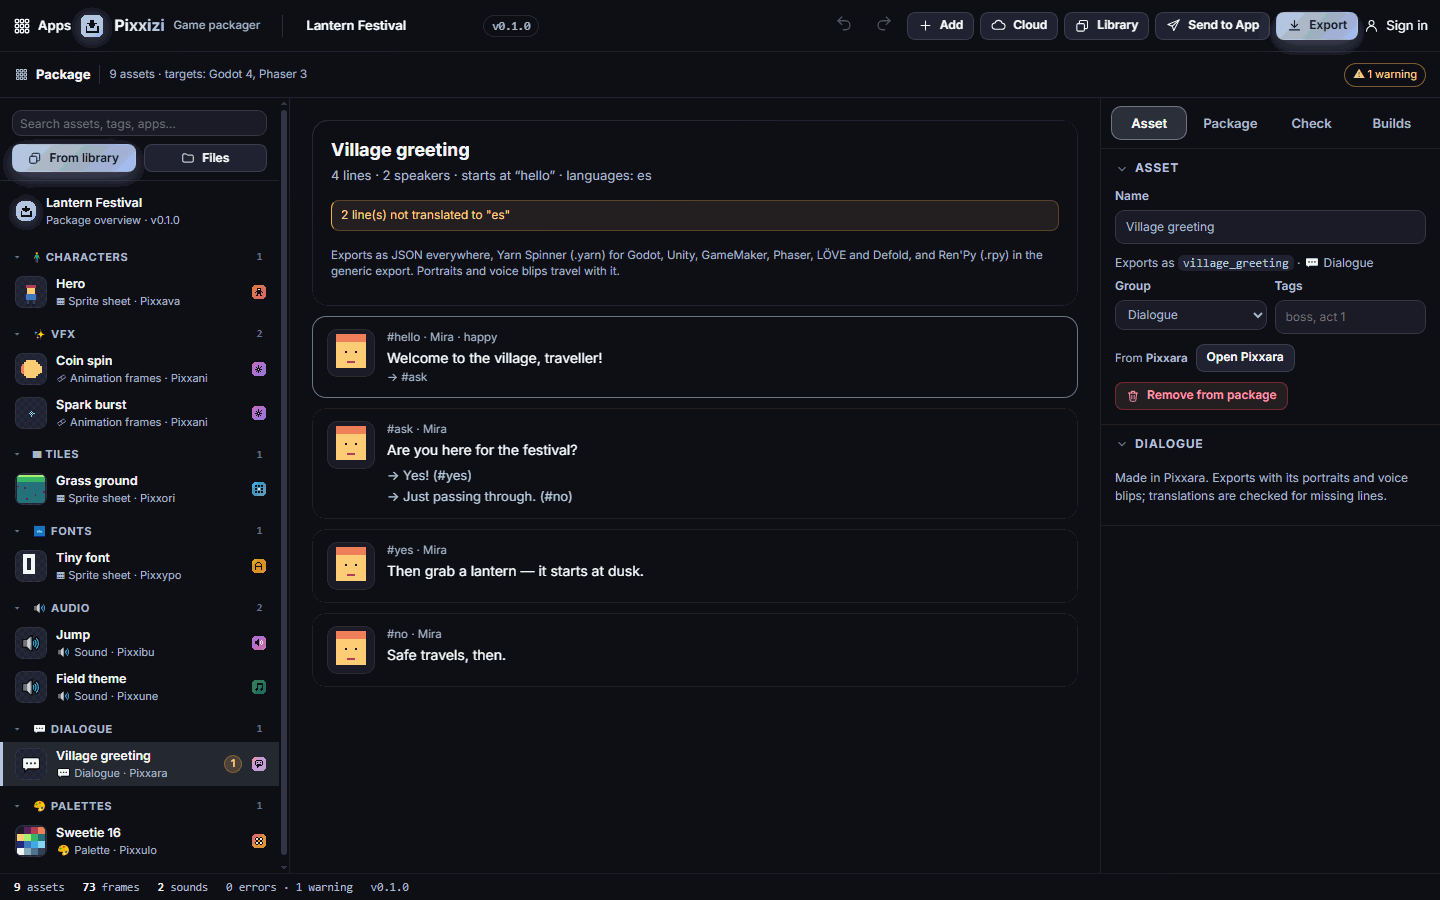Collapse the PALETTES category

tap(17, 806)
